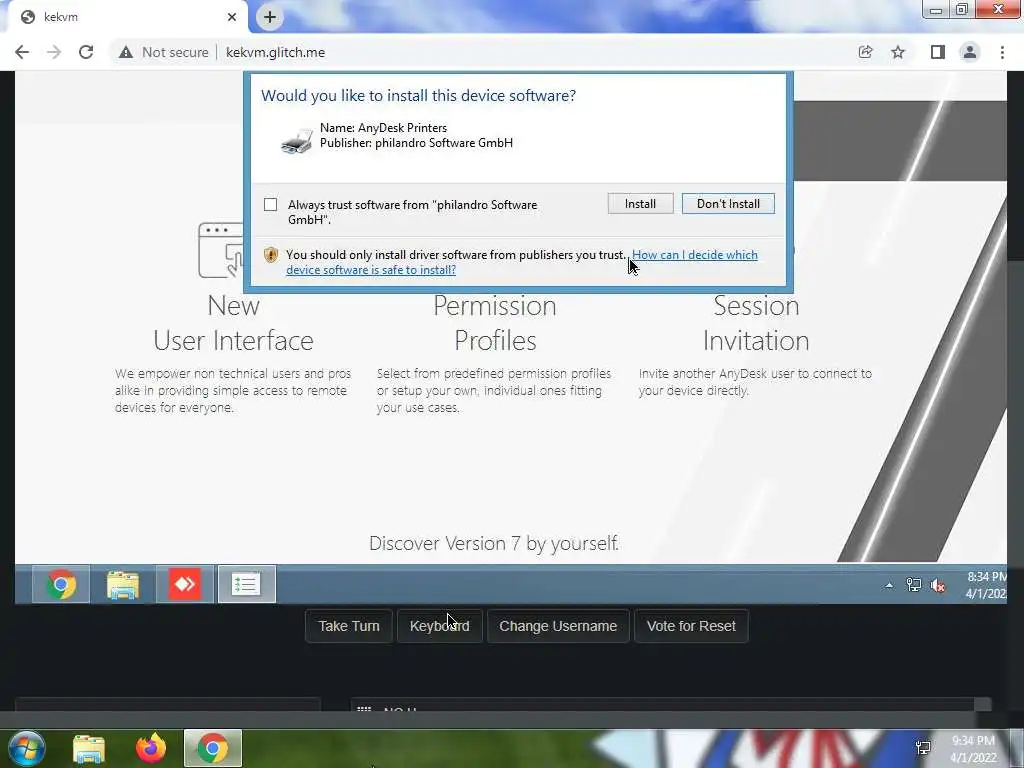
Task: Click the Don't Install button
Action: coord(728,204)
